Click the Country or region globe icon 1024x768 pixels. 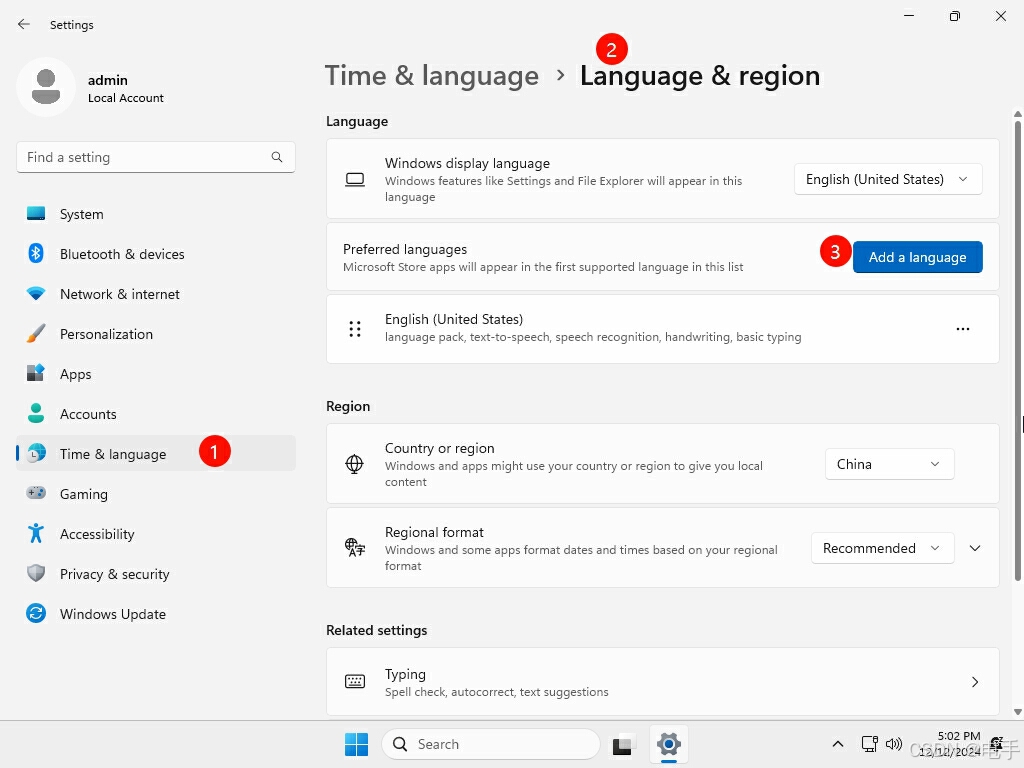[355, 464]
